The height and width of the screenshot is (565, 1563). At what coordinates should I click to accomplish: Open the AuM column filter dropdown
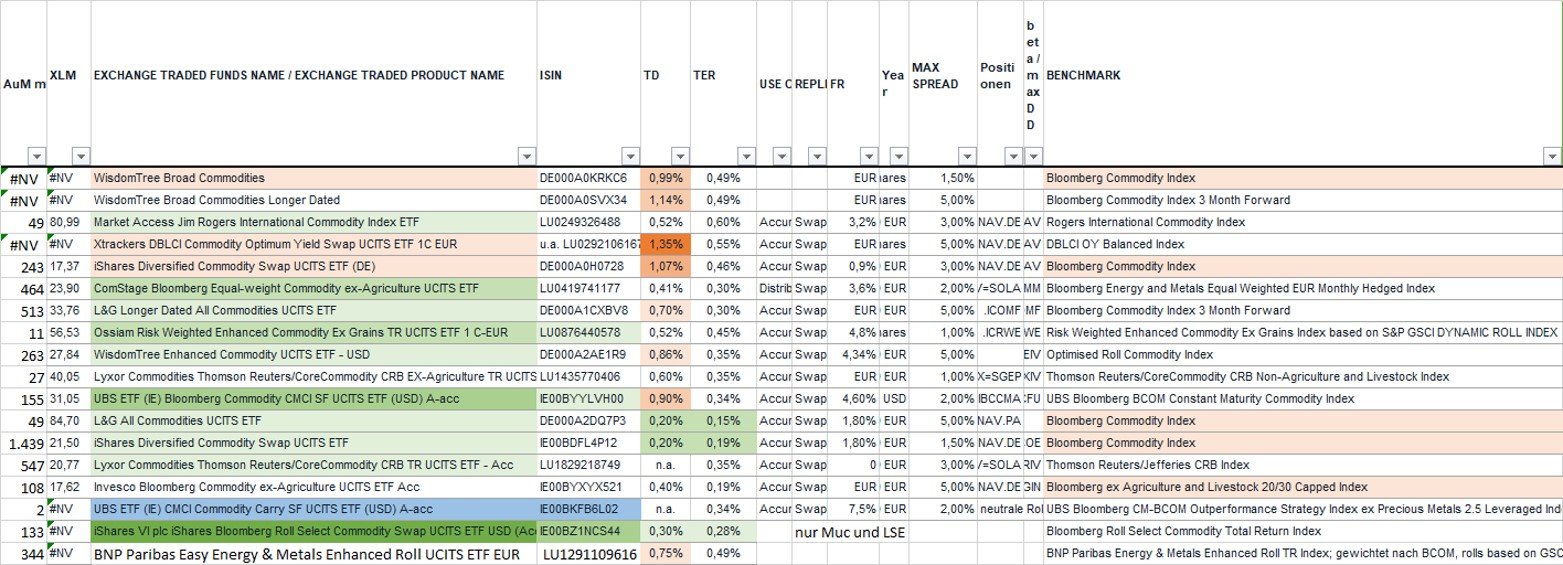[37, 156]
